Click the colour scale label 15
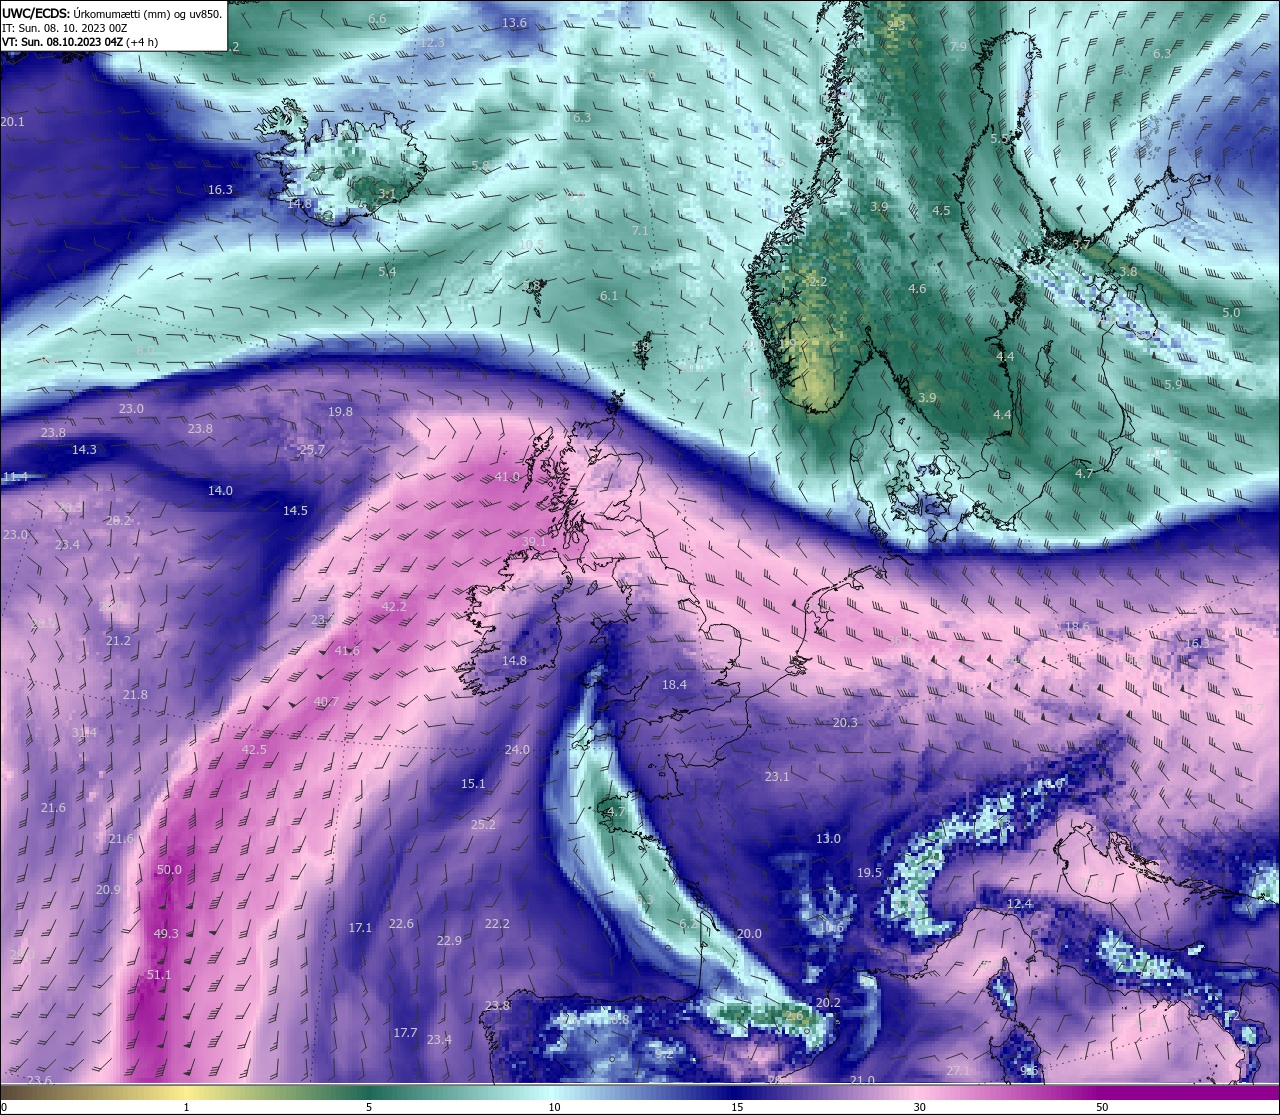 pos(736,1107)
